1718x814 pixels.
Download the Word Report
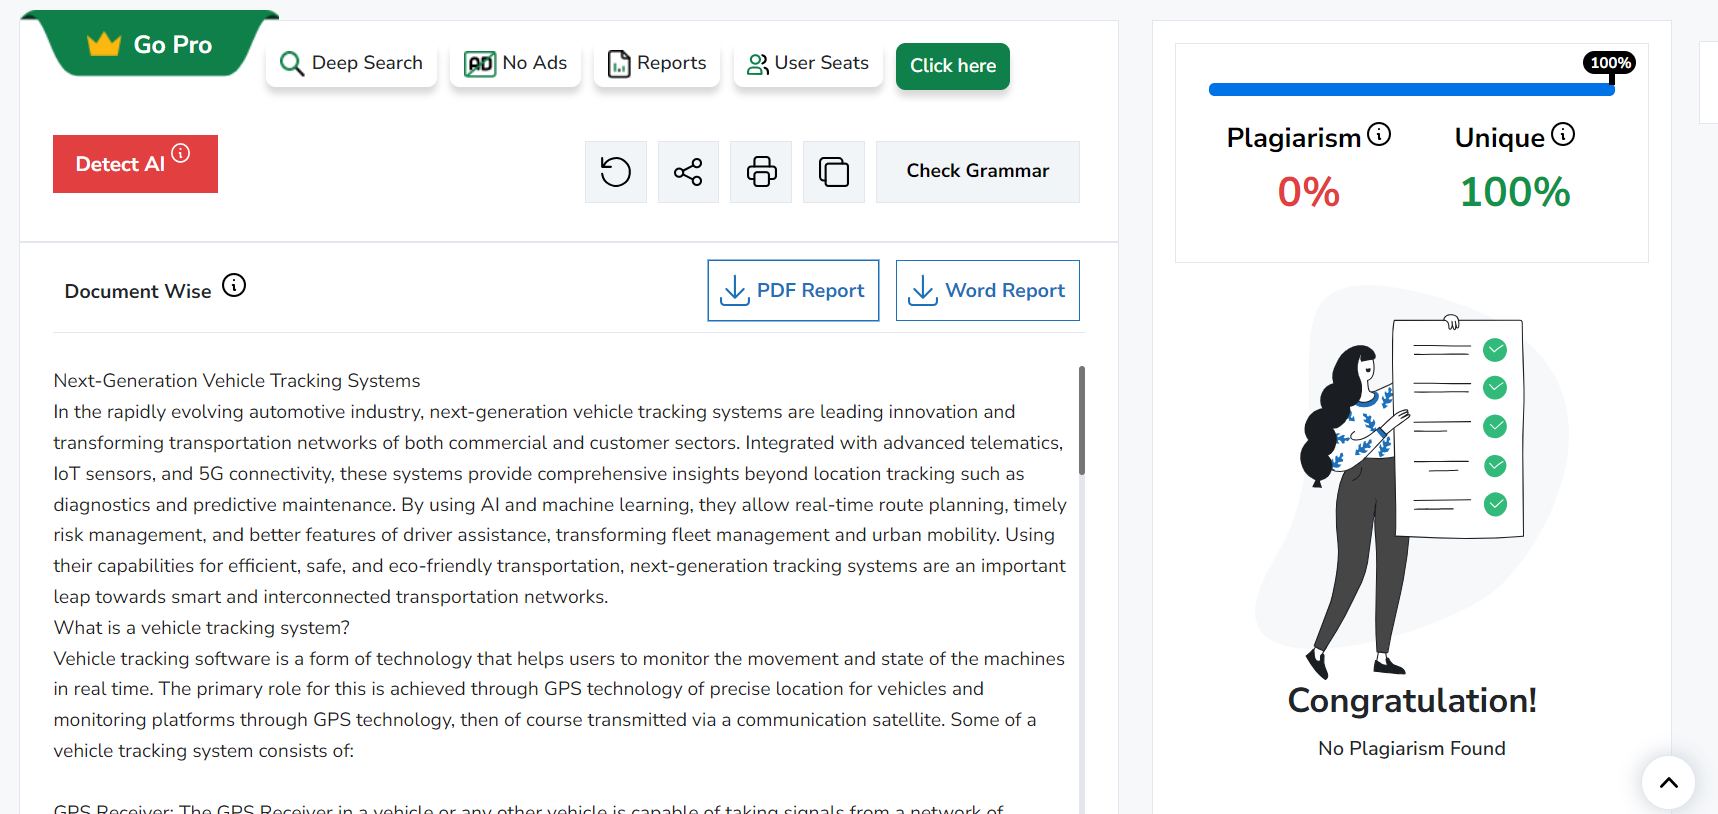(987, 291)
